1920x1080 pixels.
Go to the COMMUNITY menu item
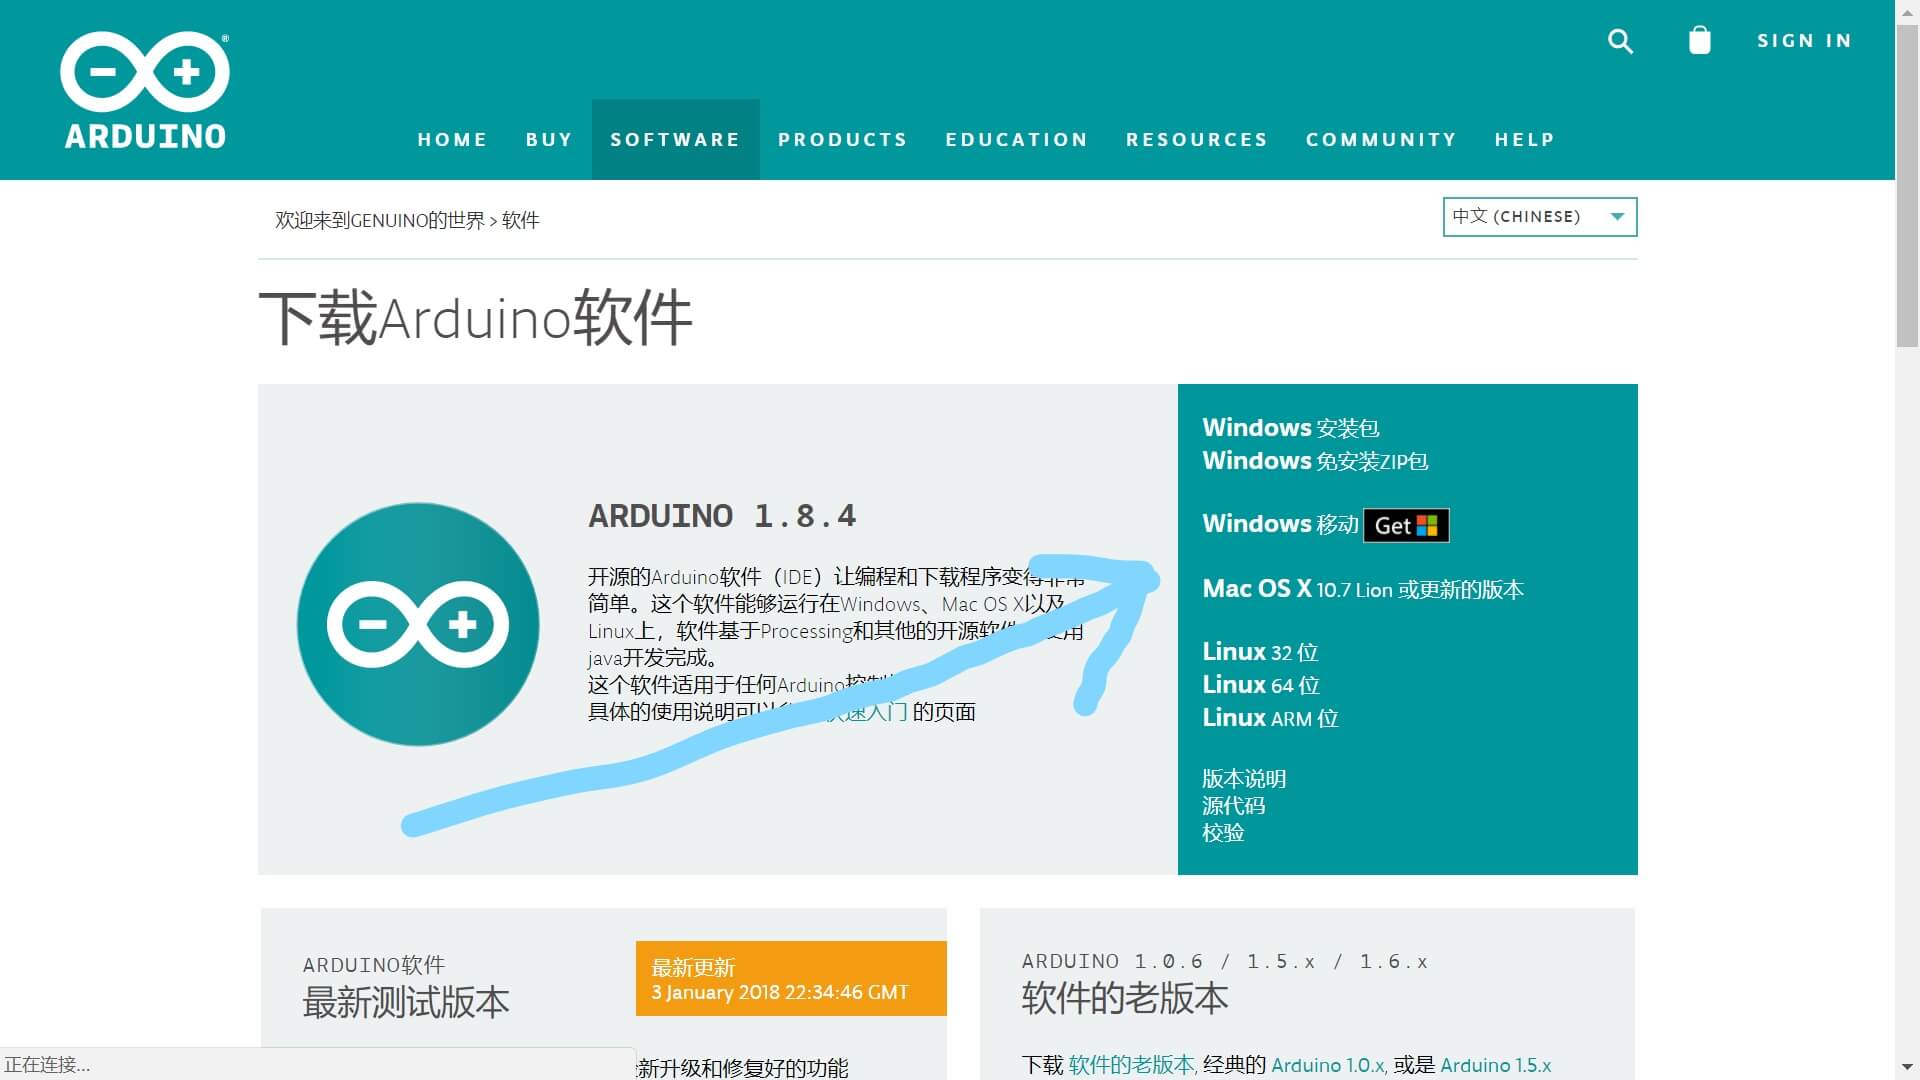tap(1381, 139)
